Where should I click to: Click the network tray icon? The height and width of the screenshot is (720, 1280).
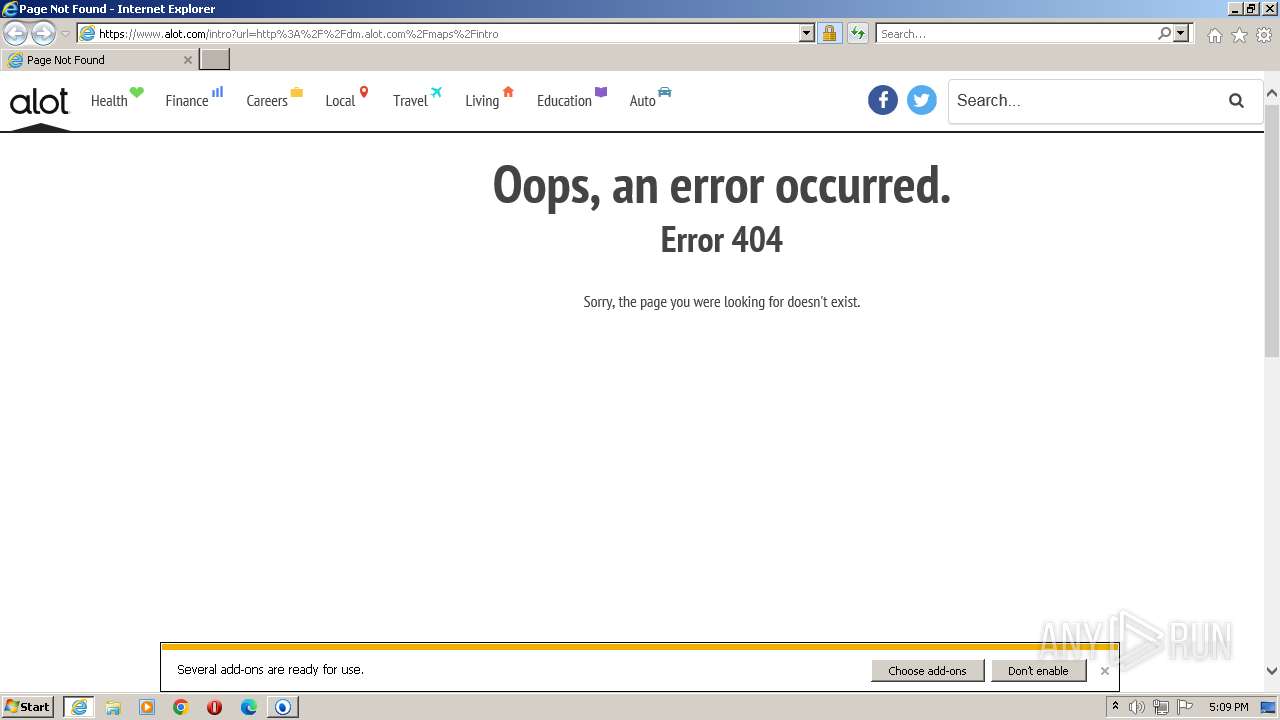tap(1160, 707)
